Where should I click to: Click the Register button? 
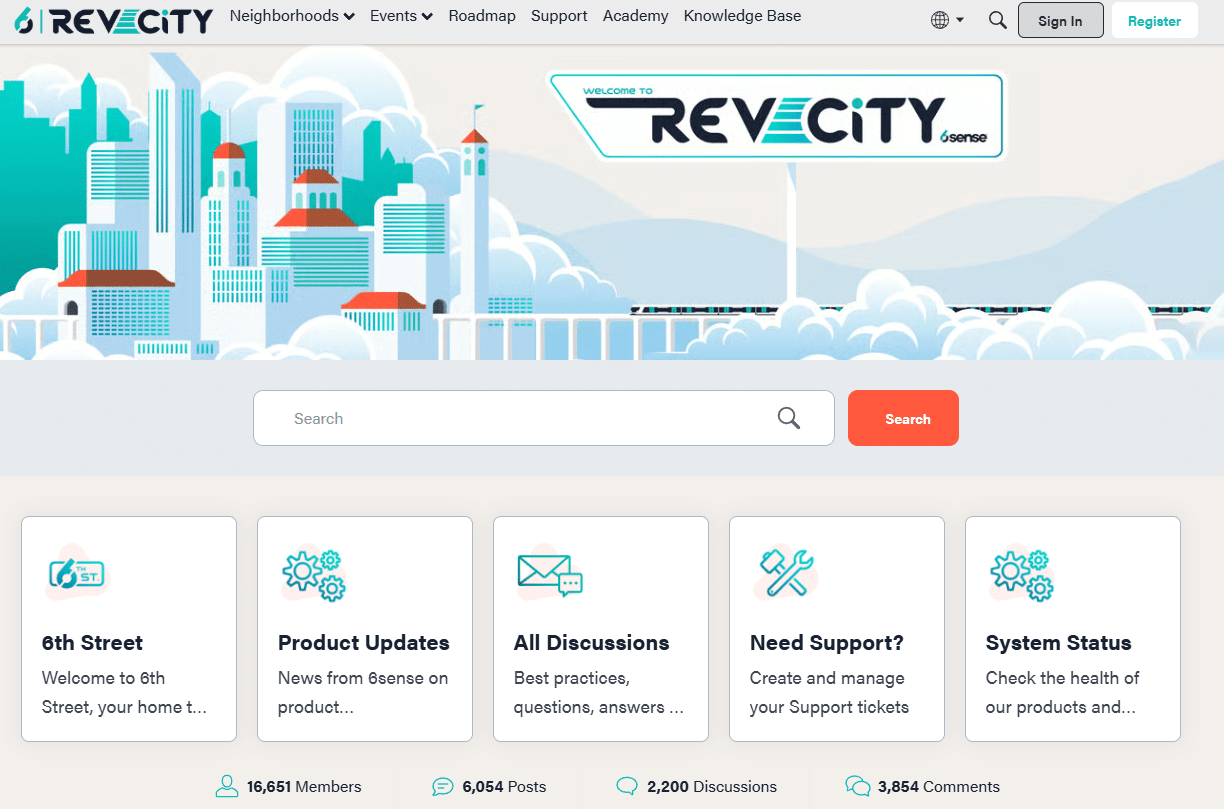[1154, 21]
